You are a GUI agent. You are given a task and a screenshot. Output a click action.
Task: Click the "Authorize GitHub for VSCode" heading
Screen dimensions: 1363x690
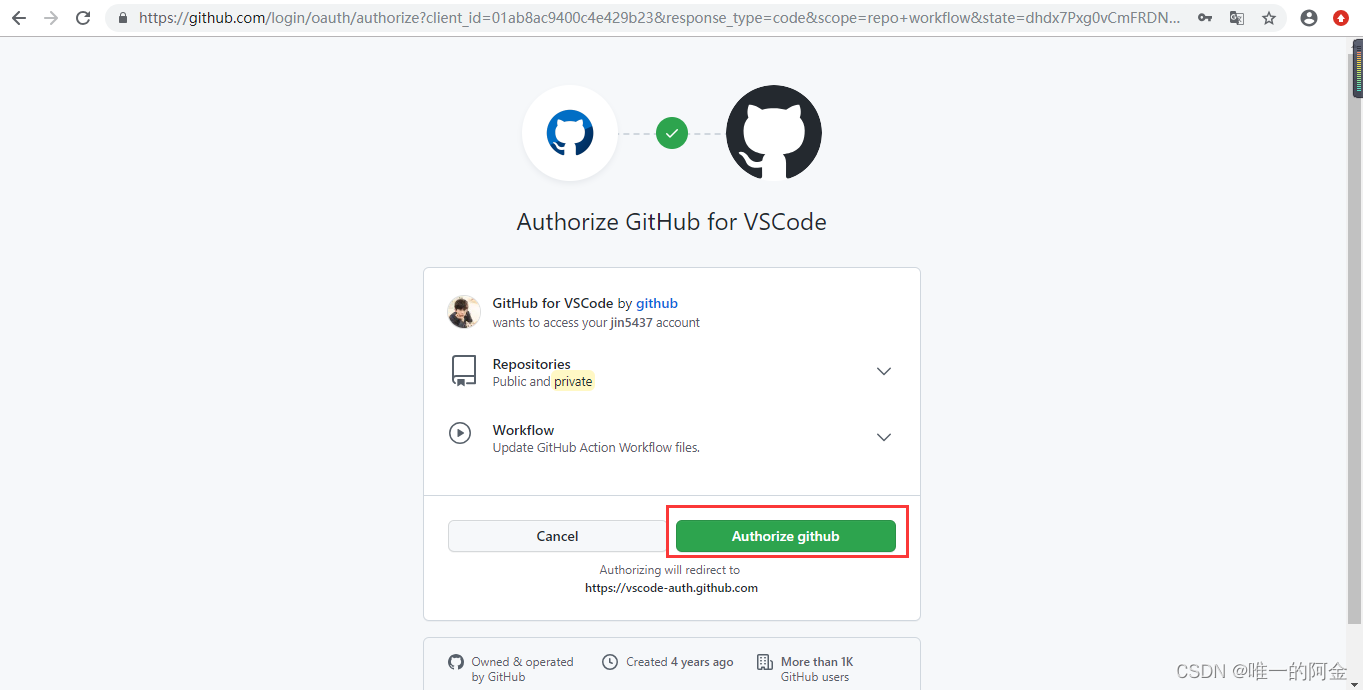(x=672, y=222)
